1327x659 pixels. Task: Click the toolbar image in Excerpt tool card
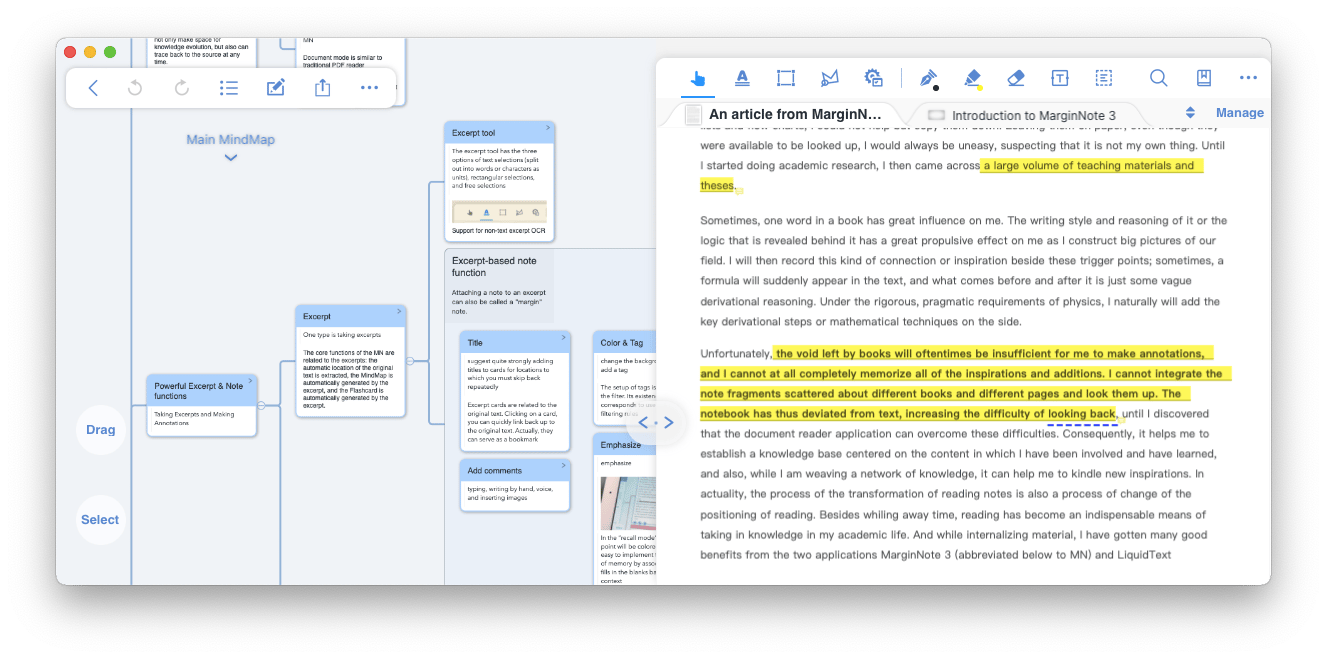(x=499, y=212)
